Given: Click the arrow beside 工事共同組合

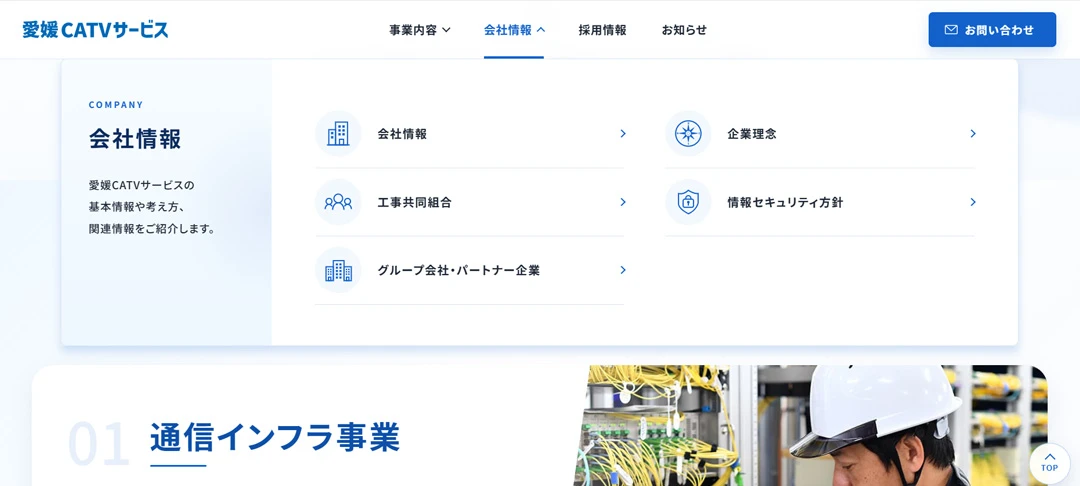Looking at the screenshot, I should pos(623,202).
